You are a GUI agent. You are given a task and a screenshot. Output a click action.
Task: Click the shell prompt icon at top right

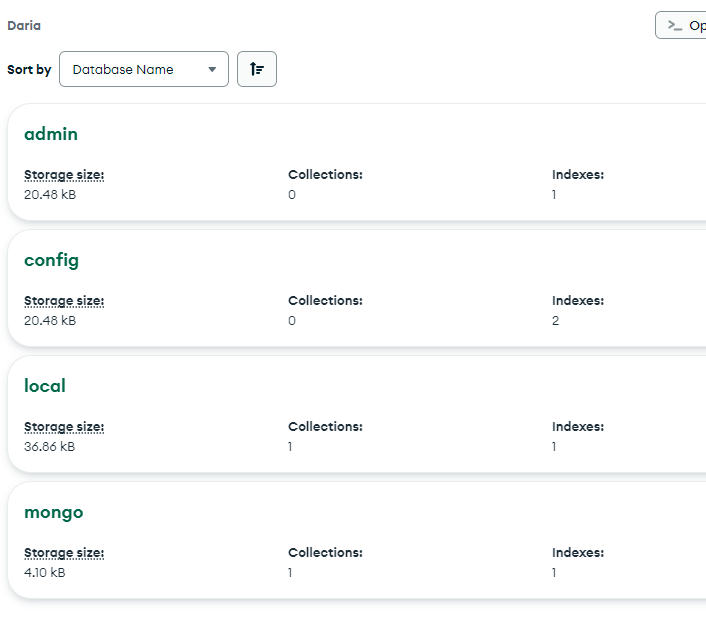tap(675, 26)
